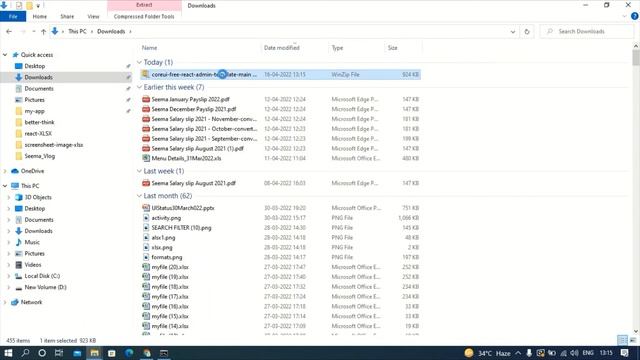Select formats.png file icon
Viewport: 640px width, 360px height.
pyautogui.click(x=146, y=257)
